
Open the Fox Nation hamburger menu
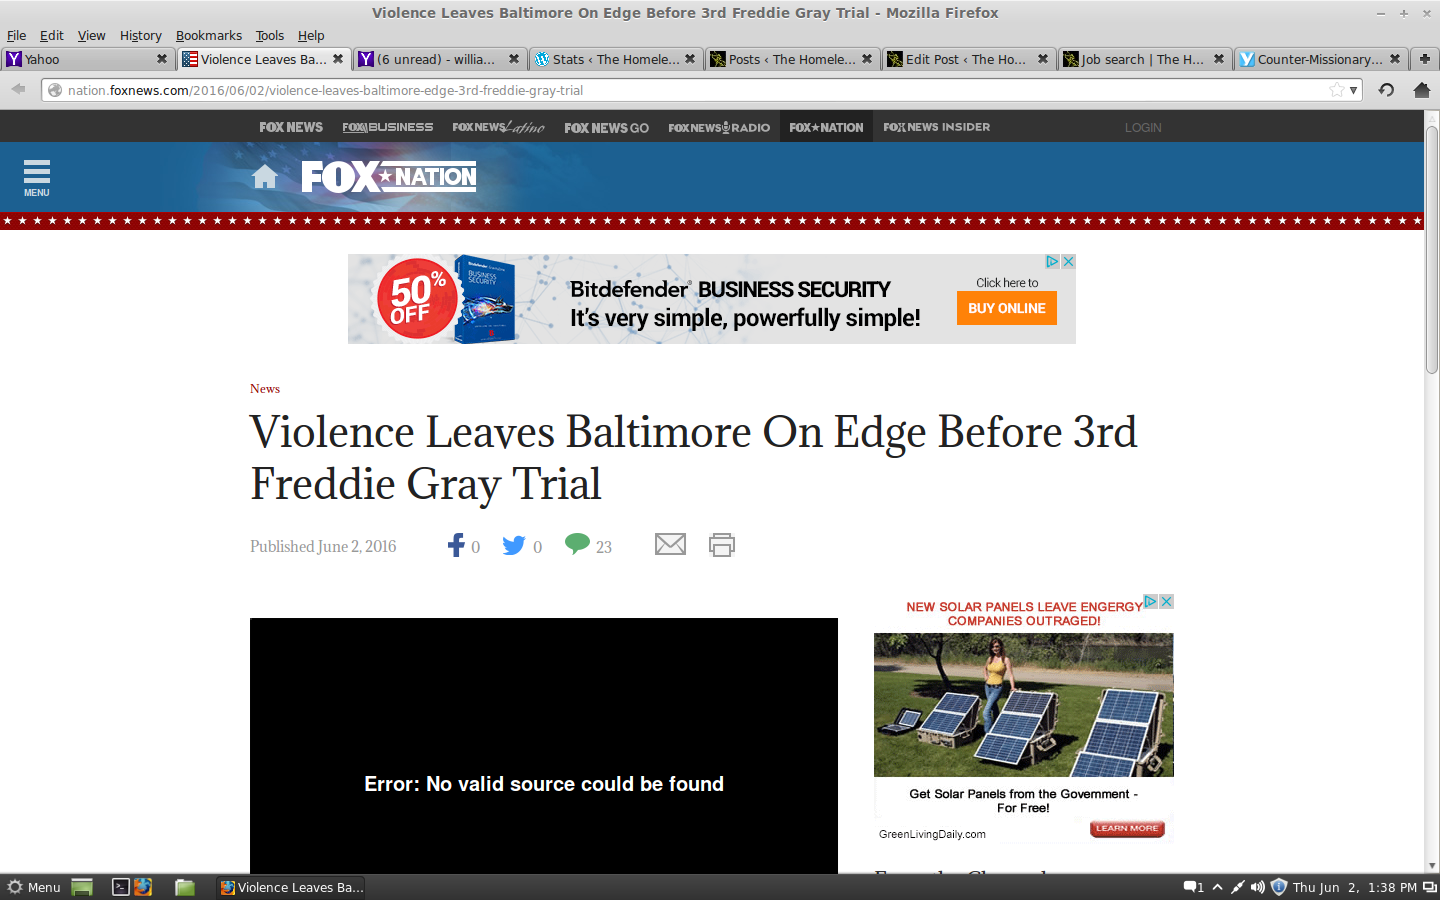tap(37, 177)
